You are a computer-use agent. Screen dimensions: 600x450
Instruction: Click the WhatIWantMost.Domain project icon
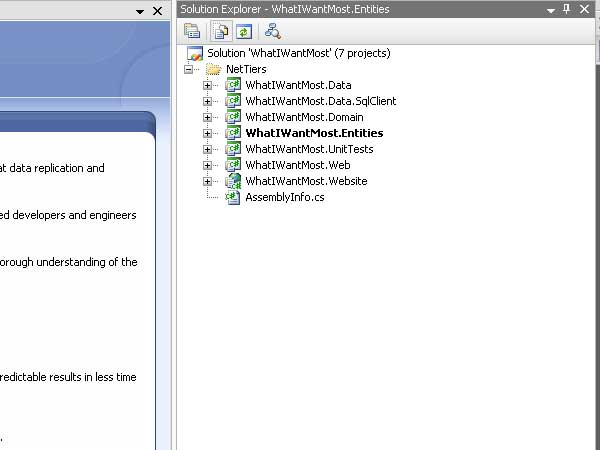[x=233, y=117]
